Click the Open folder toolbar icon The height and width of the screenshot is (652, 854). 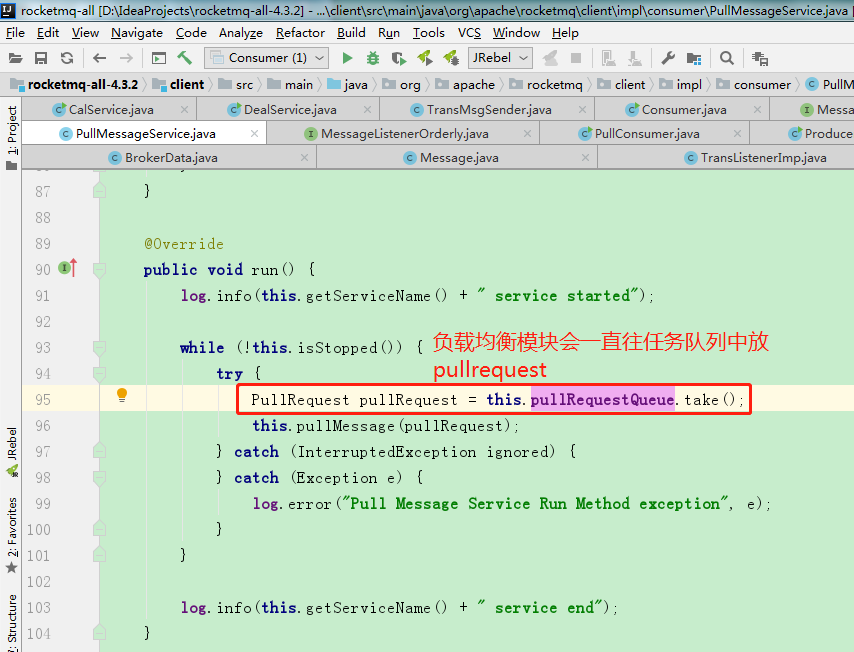tap(15, 58)
